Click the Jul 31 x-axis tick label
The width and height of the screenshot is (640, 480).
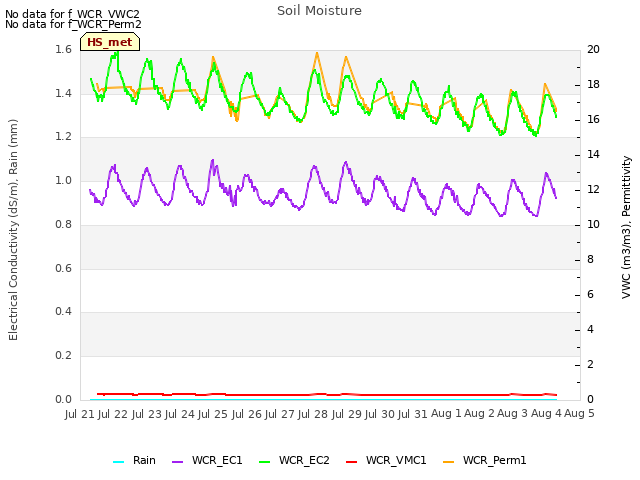coord(413,414)
